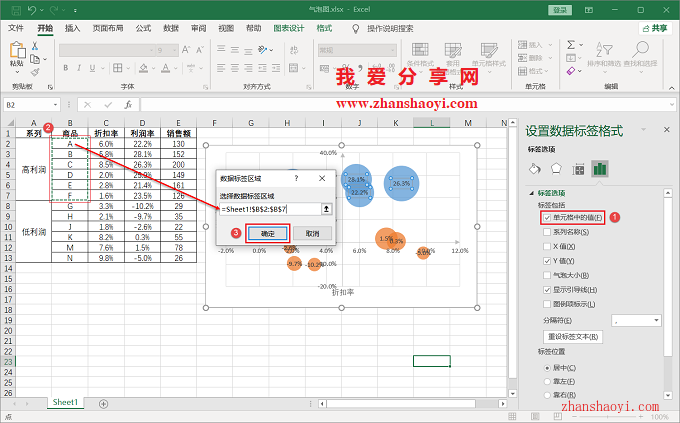Select the Left label position radio

[547, 381]
